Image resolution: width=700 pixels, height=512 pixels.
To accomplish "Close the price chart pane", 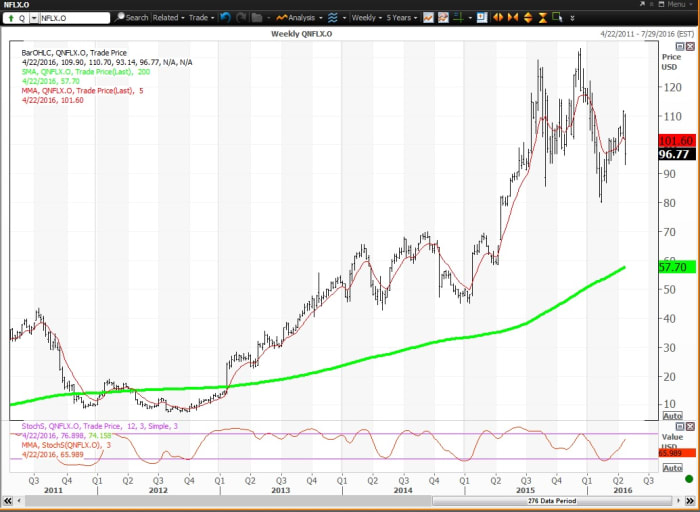I will (690, 46).
